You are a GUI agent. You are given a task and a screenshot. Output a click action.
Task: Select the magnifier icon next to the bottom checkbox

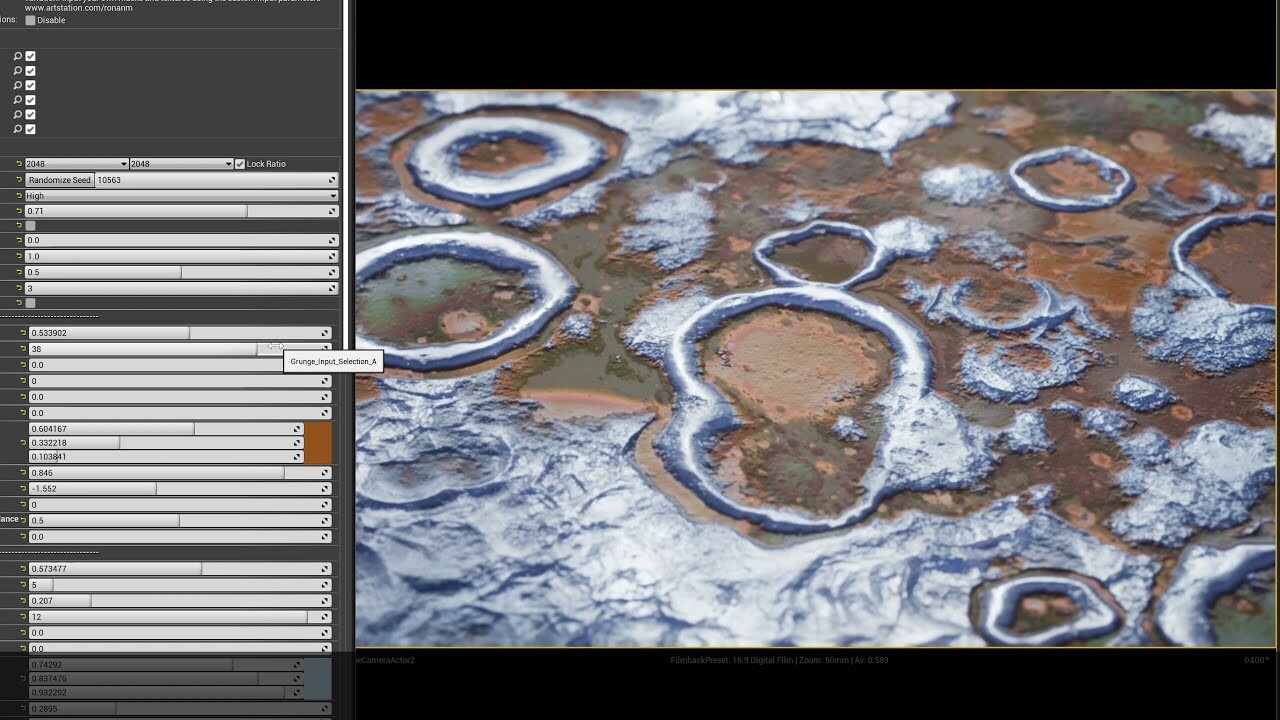click(17, 129)
